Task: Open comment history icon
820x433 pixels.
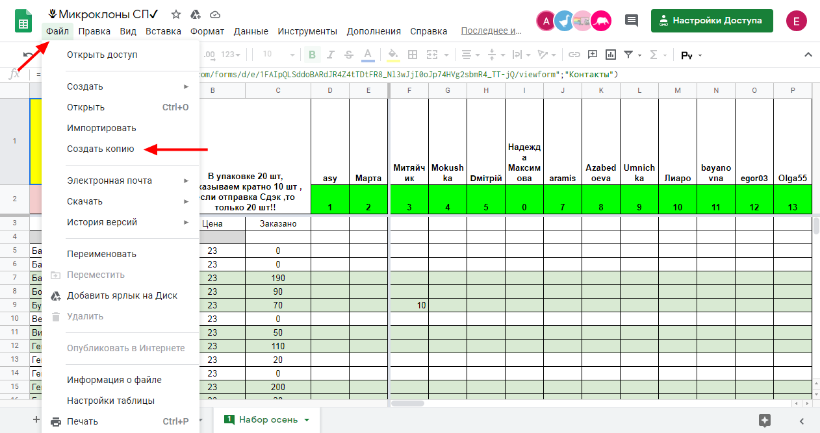Action: [x=631, y=20]
